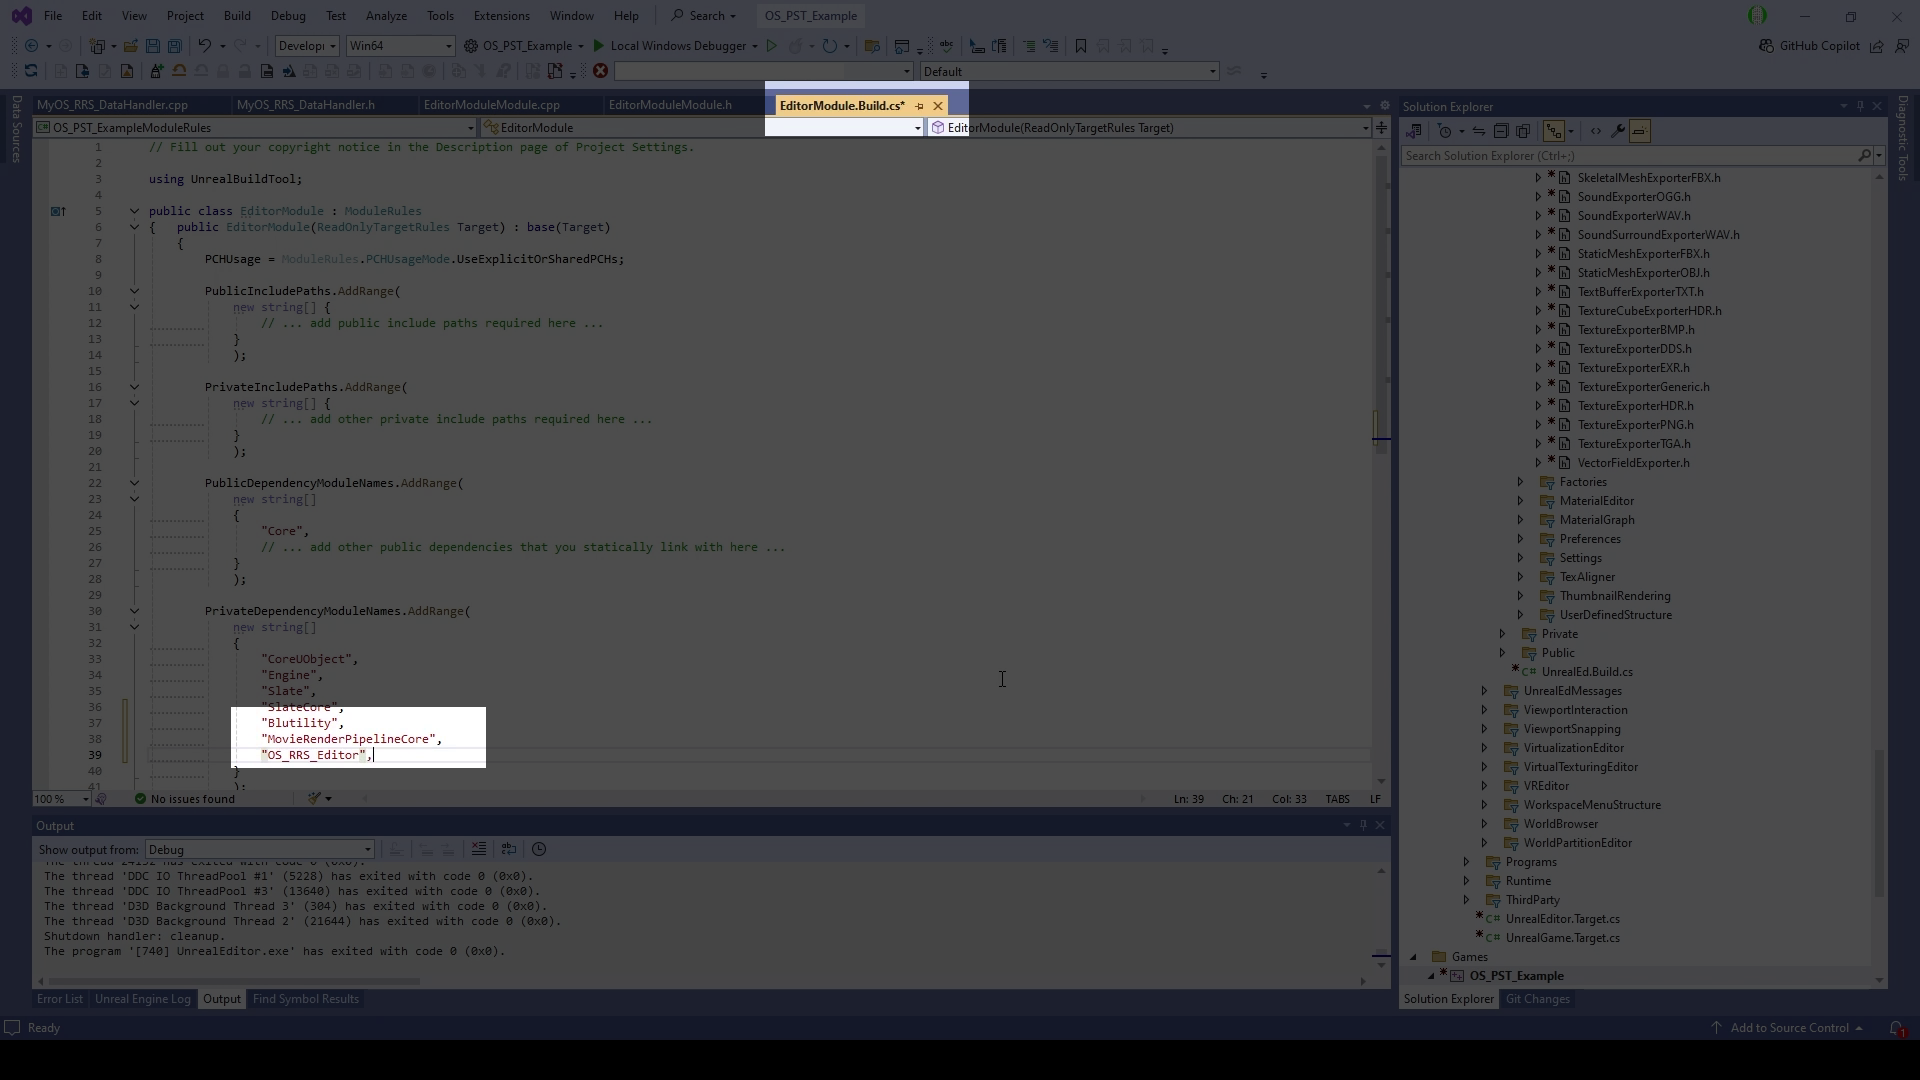1920x1080 pixels.
Task: Switch to the Error List tab
Action: tap(60, 999)
